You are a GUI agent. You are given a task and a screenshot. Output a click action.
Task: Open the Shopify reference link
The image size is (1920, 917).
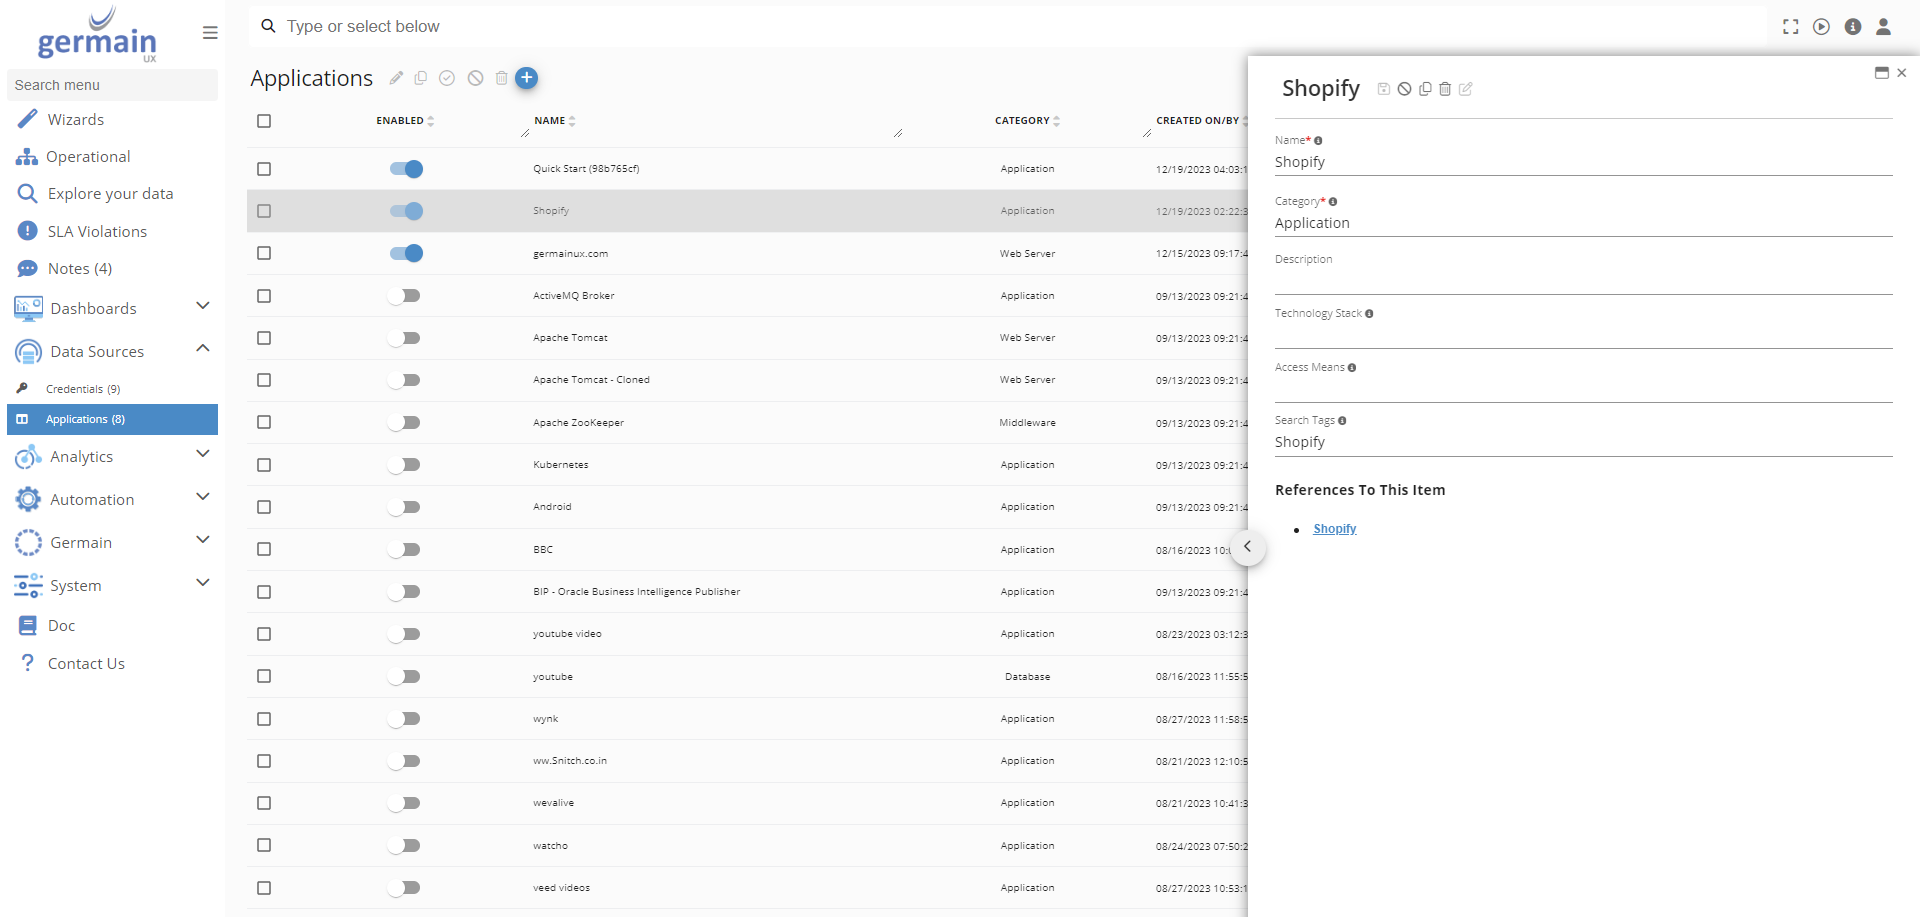pos(1334,529)
